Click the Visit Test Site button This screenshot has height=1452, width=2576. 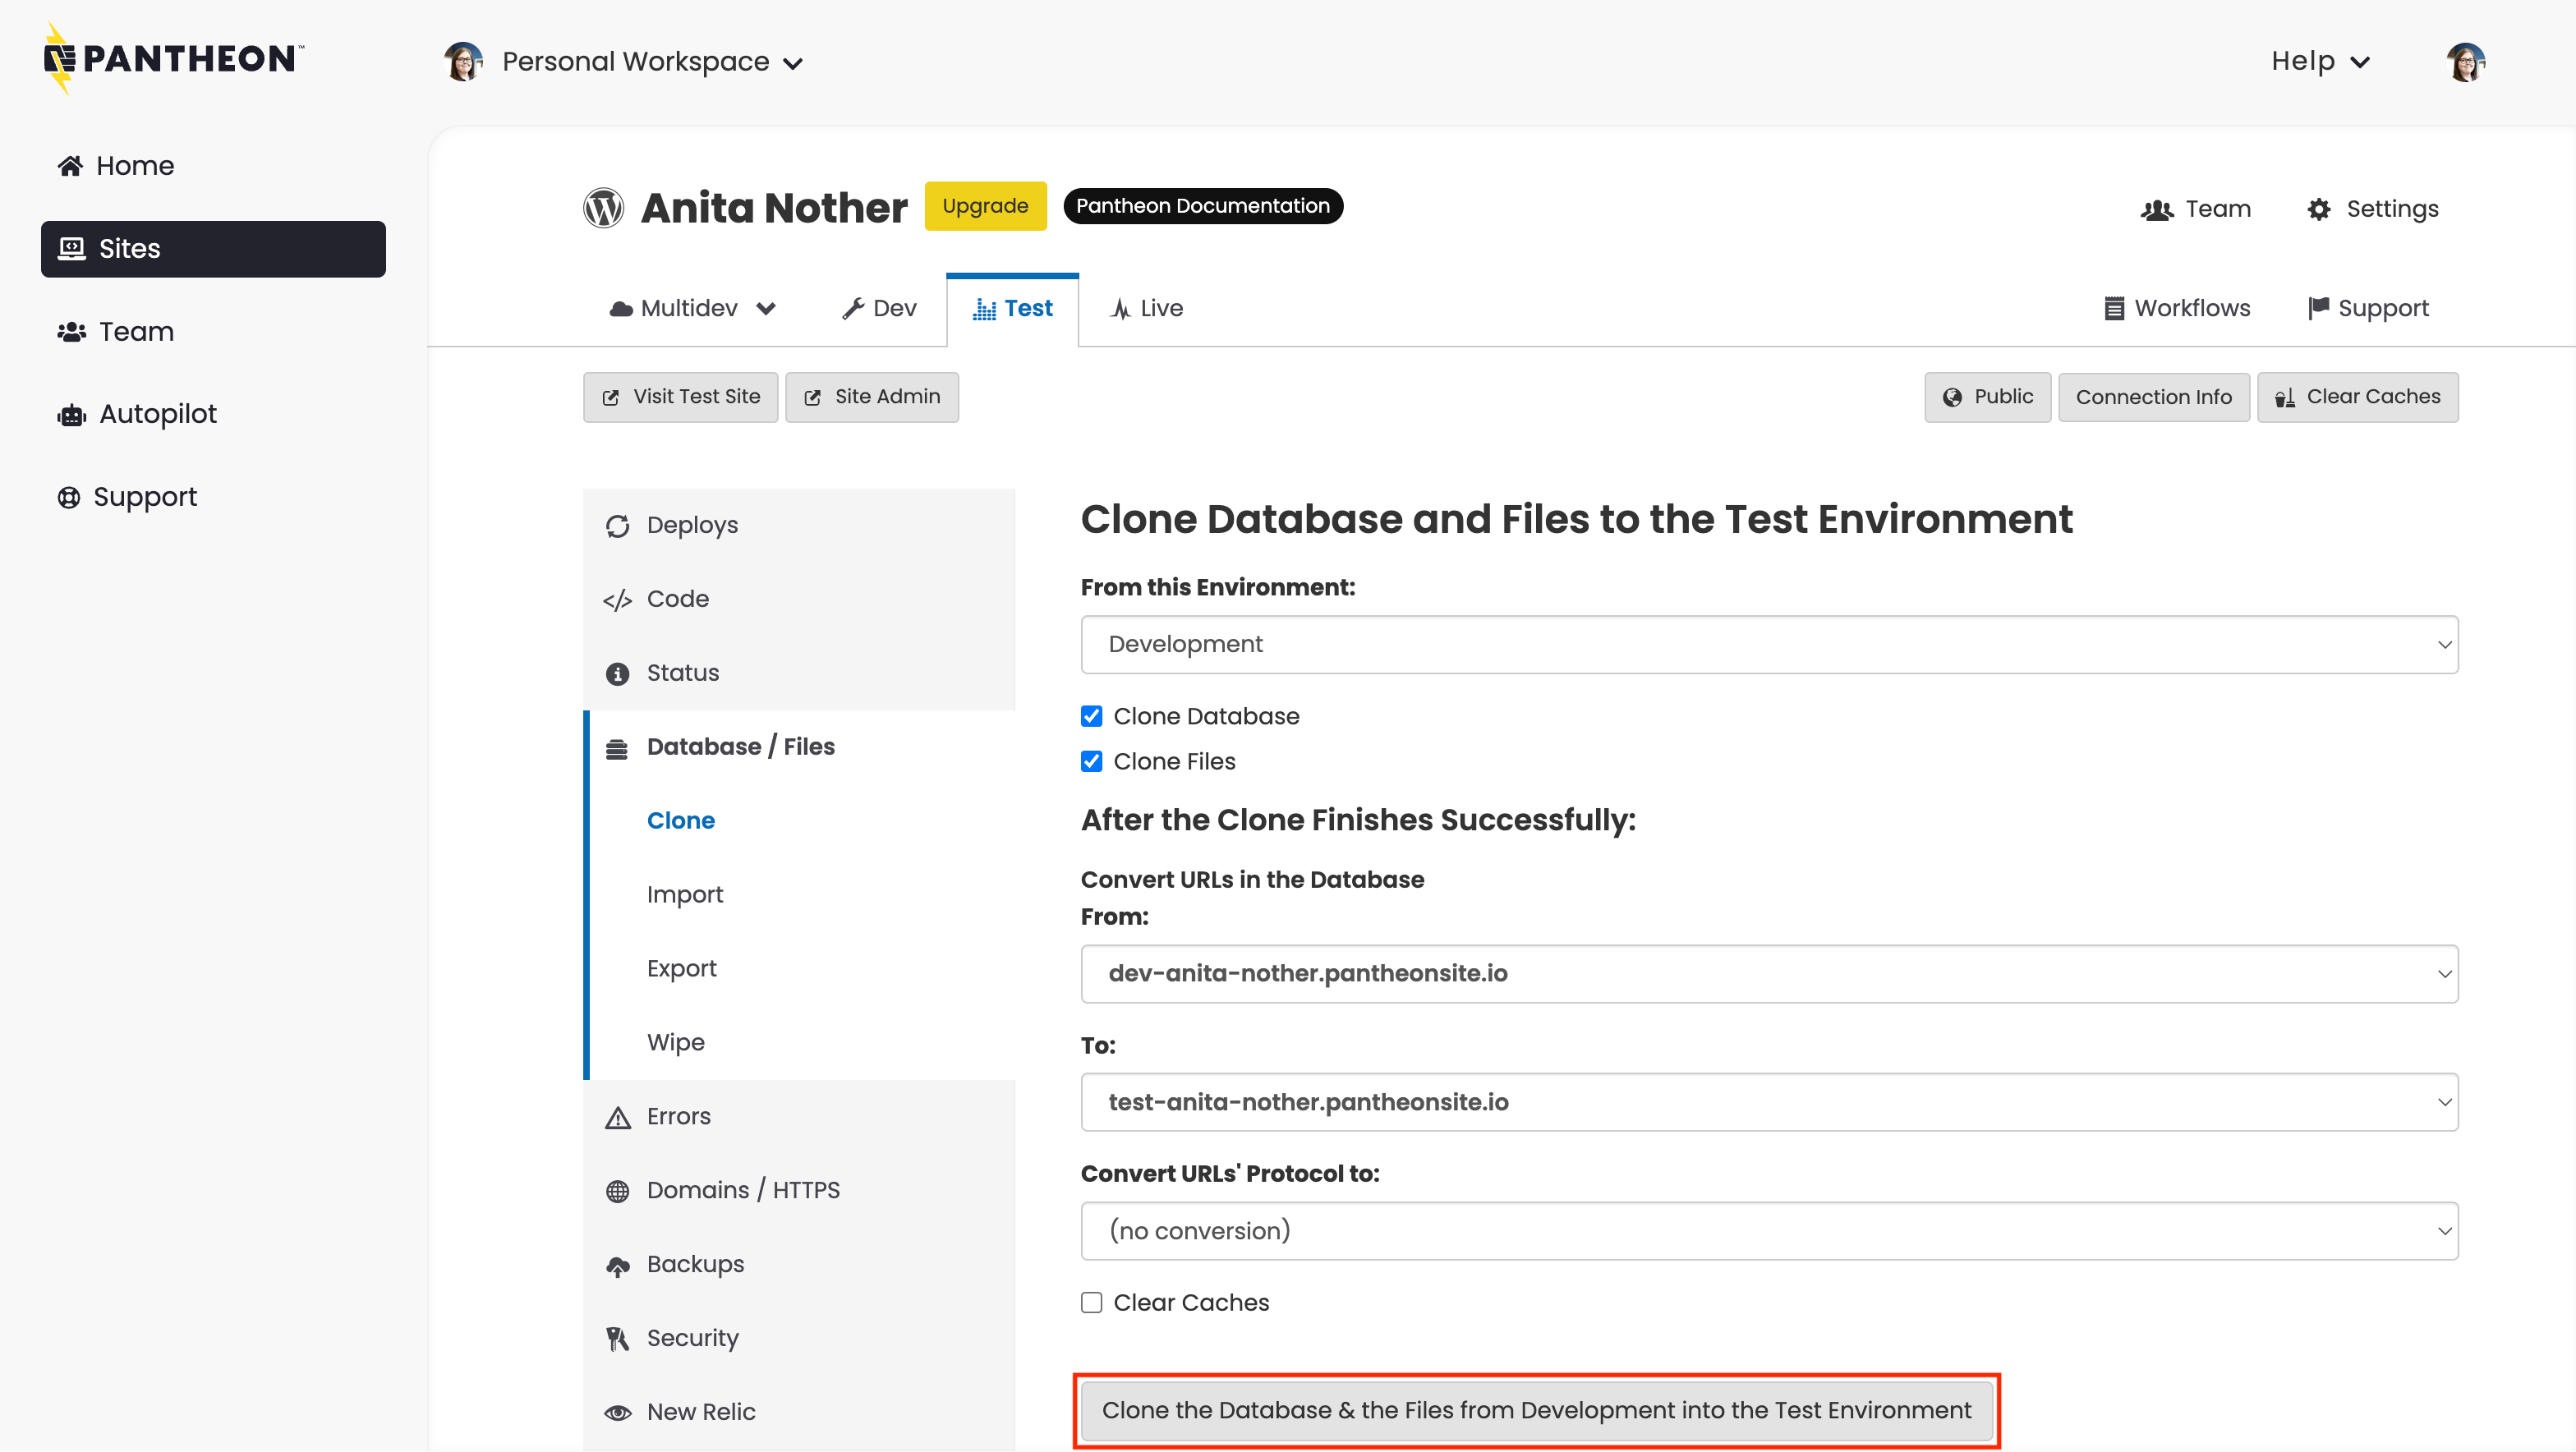click(680, 397)
